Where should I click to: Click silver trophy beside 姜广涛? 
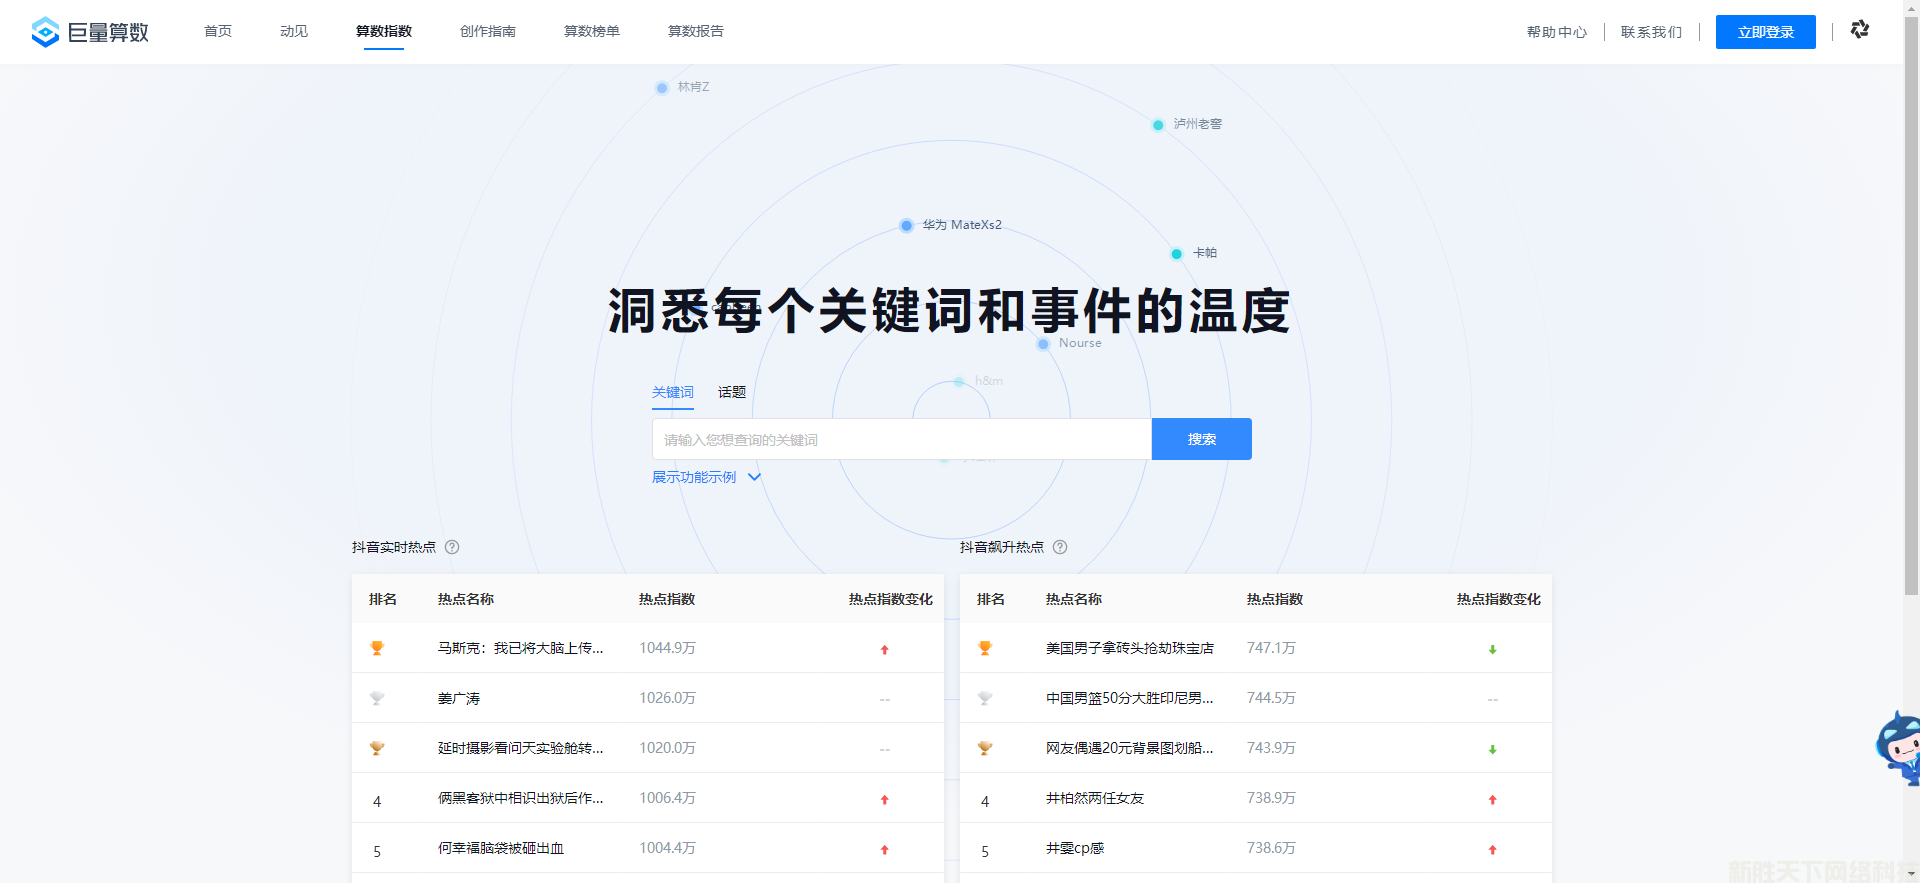[x=377, y=698]
